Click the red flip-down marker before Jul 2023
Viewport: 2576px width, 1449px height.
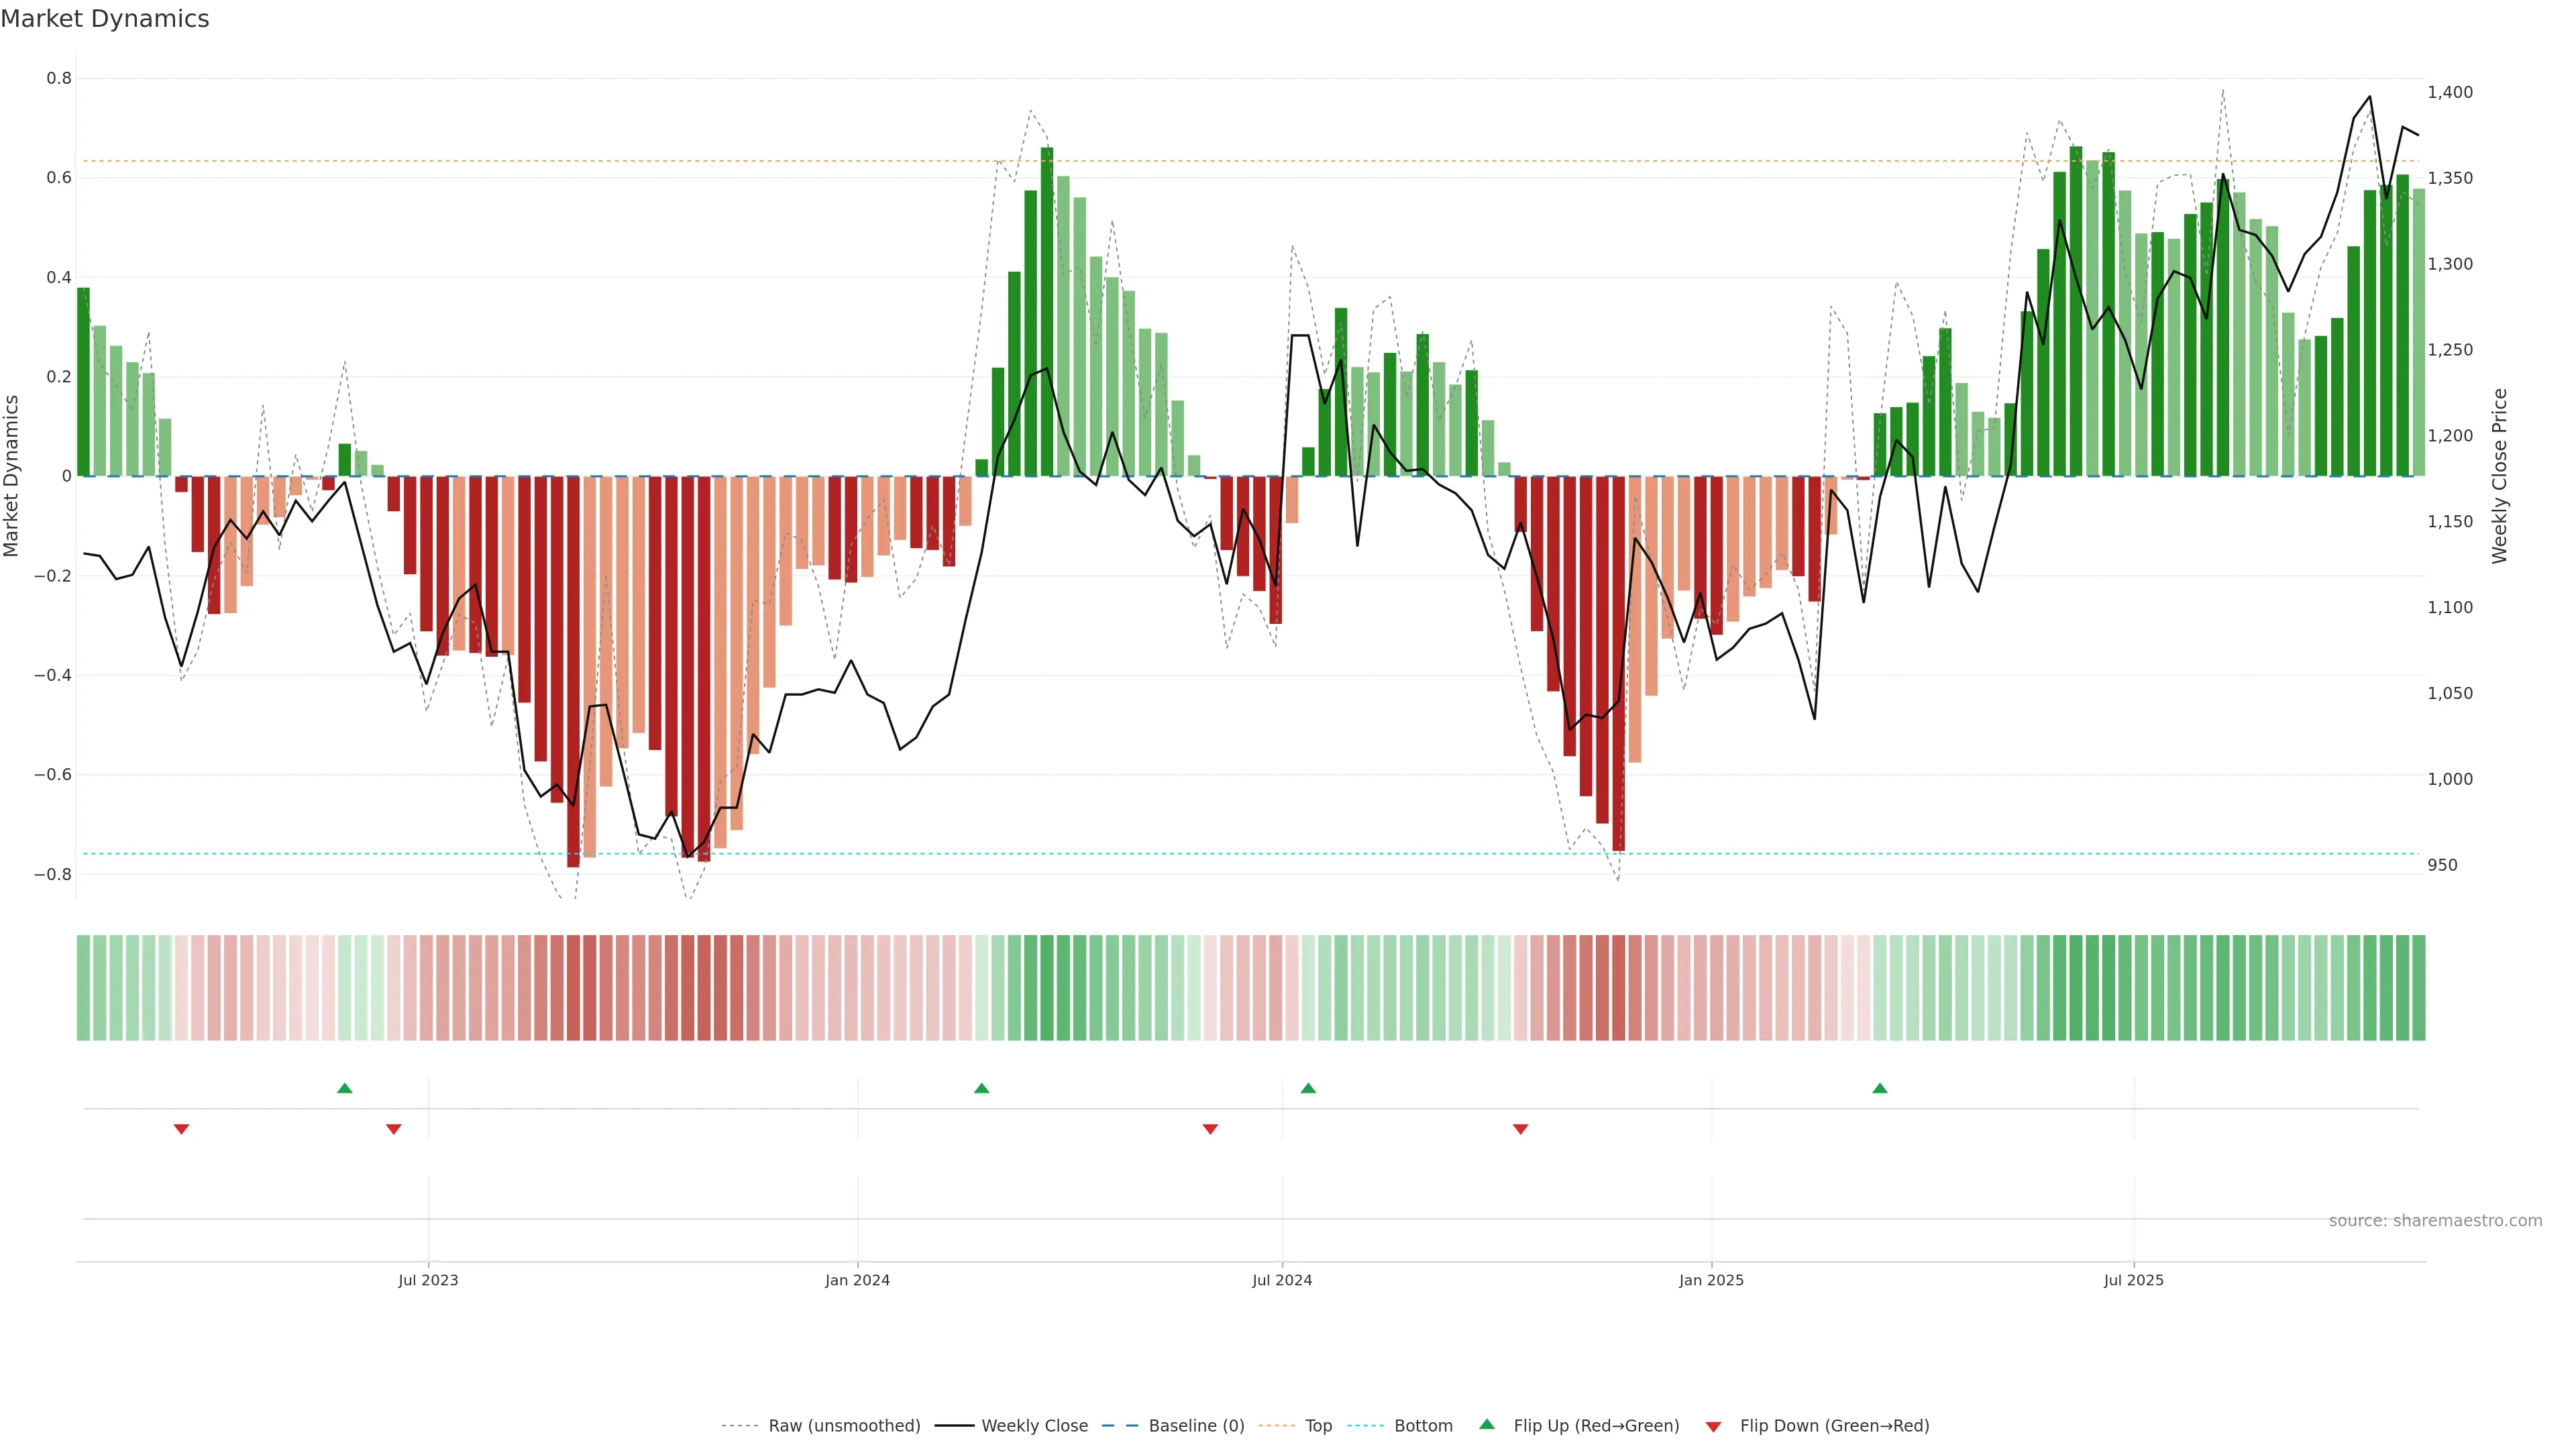(x=394, y=1129)
